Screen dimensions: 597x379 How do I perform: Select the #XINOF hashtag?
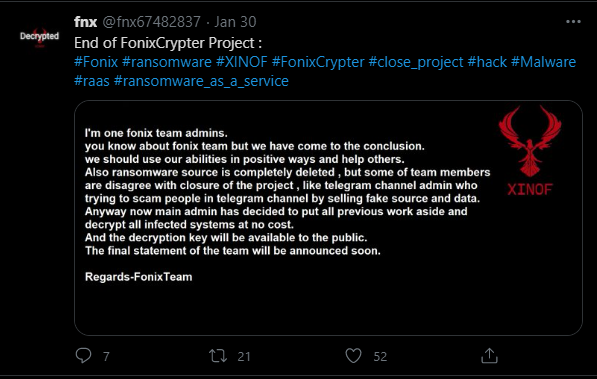pos(242,62)
